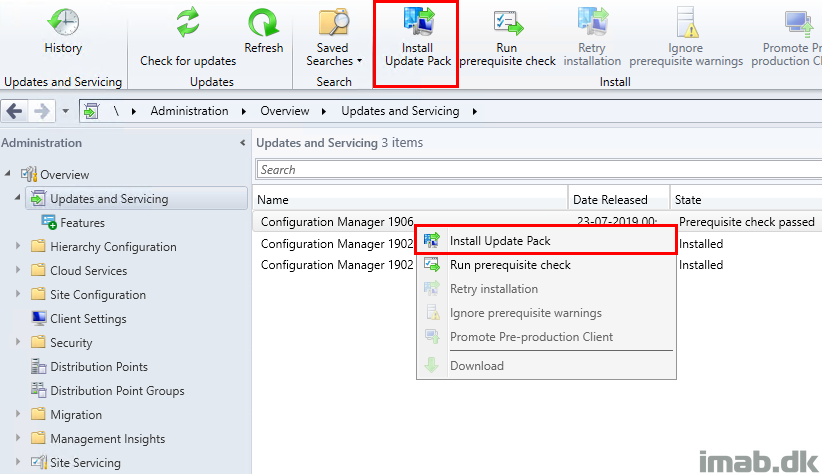Open breadcrumb arrow after Overview
Screen dimensions: 822x474
click(324, 111)
